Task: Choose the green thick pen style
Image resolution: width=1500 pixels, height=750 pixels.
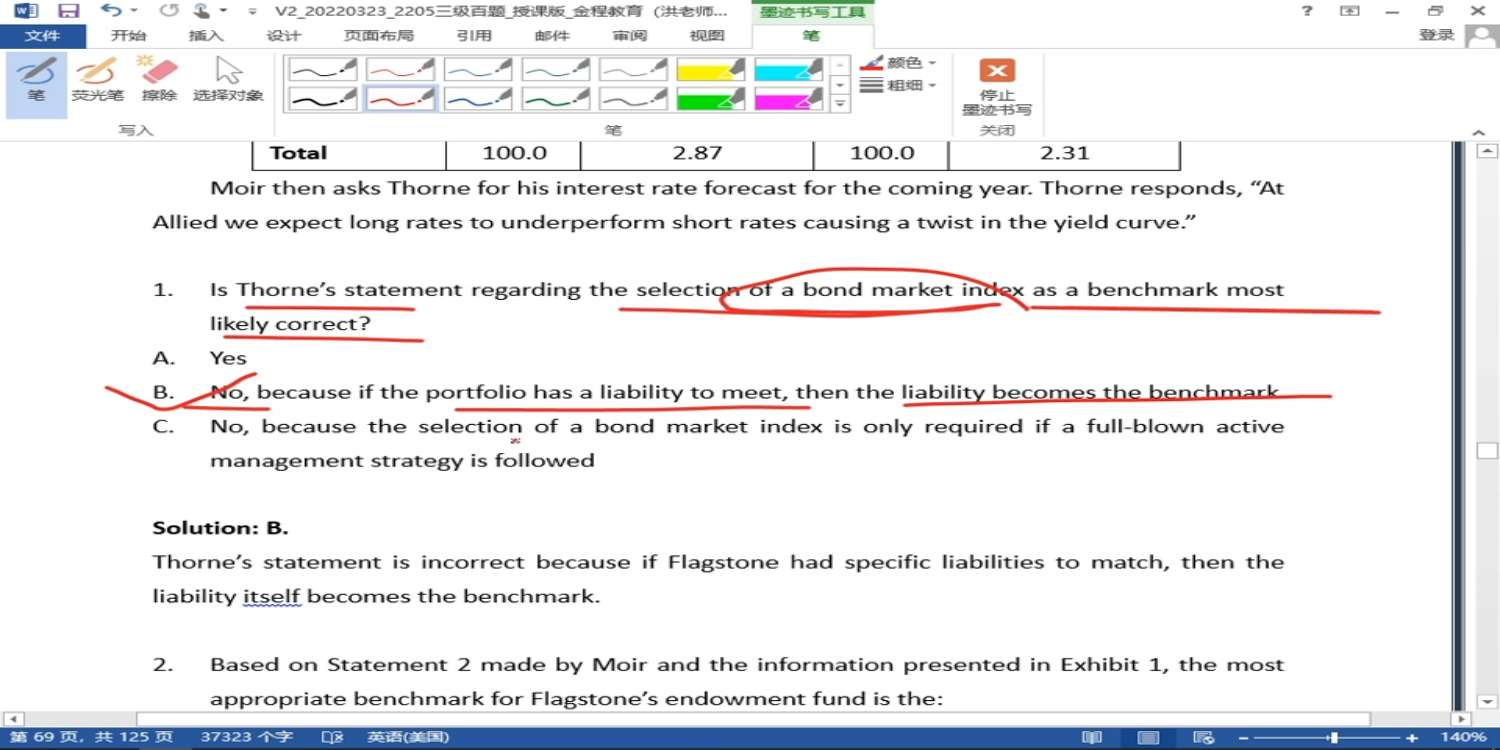Action: (555, 99)
